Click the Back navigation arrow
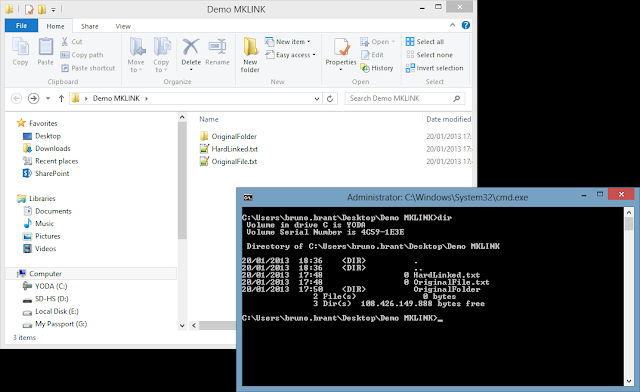The image size is (640, 392). click(x=16, y=98)
